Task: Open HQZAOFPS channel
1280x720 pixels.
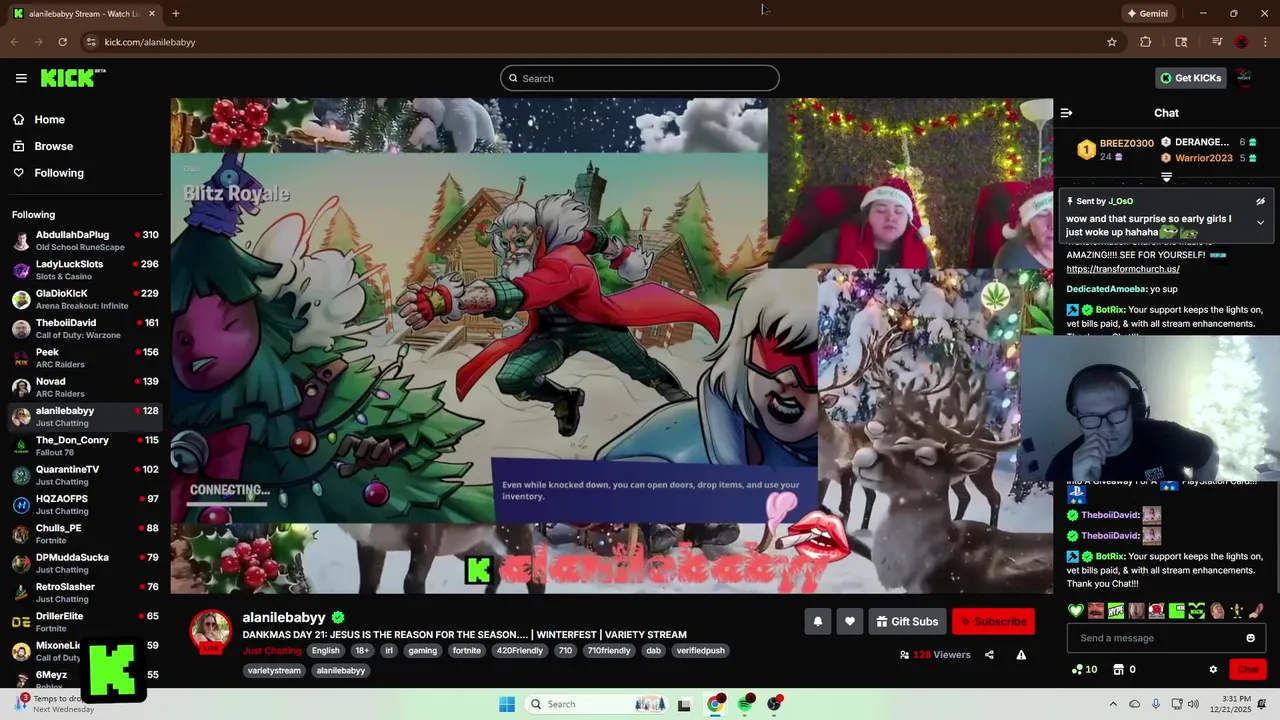Action: [x=86, y=504]
